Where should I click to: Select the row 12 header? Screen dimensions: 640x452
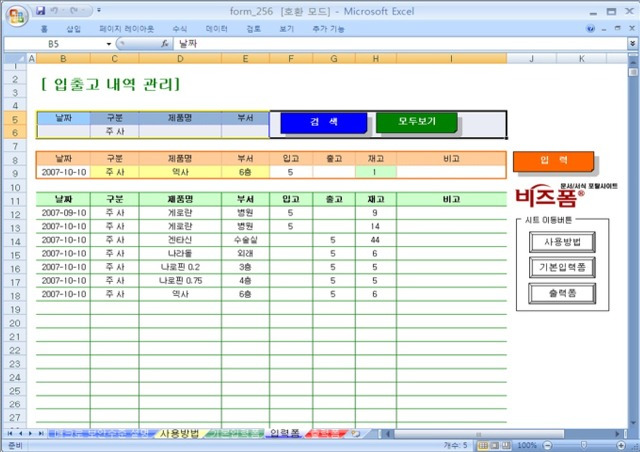click(x=15, y=214)
